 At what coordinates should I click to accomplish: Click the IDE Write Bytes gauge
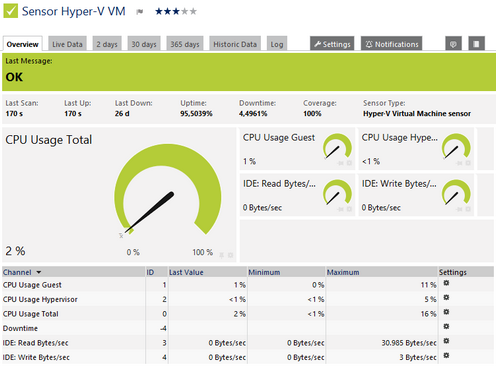pos(456,193)
